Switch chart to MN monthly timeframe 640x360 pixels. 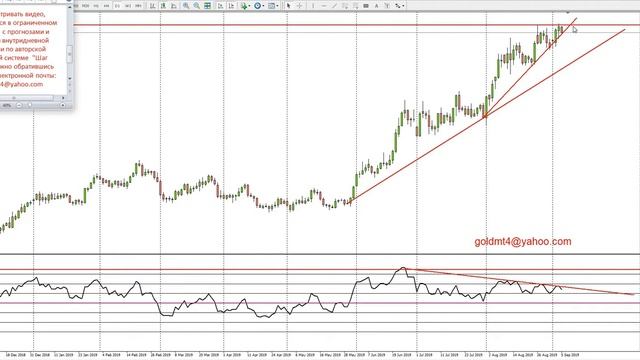(x=138, y=6)
